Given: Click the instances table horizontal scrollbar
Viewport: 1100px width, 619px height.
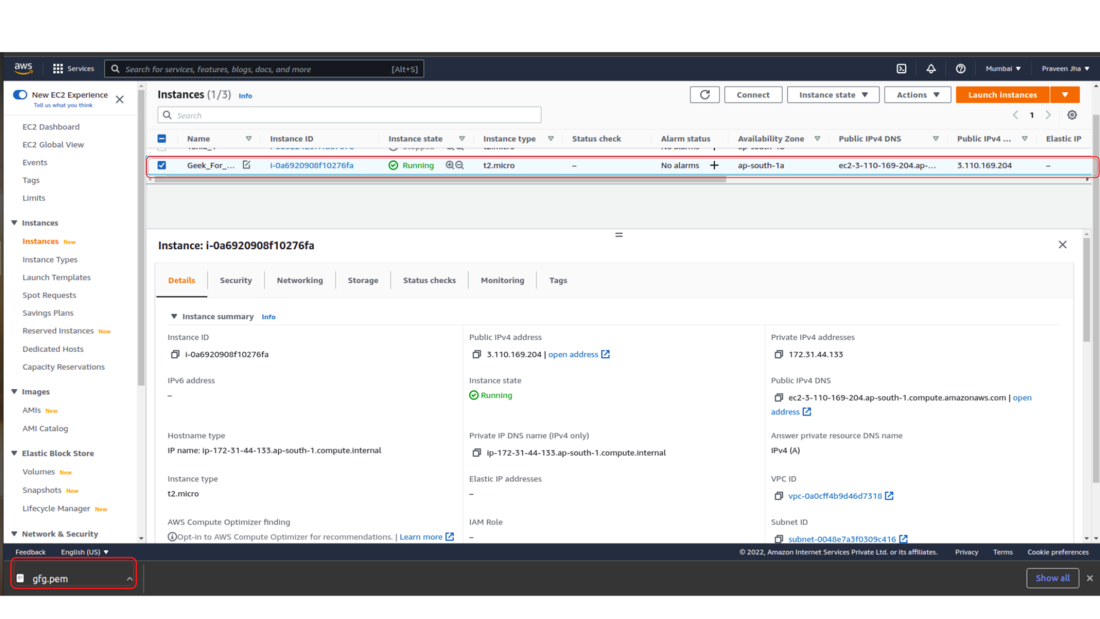Looking at the screenshot, I should [x=441, y=180].
